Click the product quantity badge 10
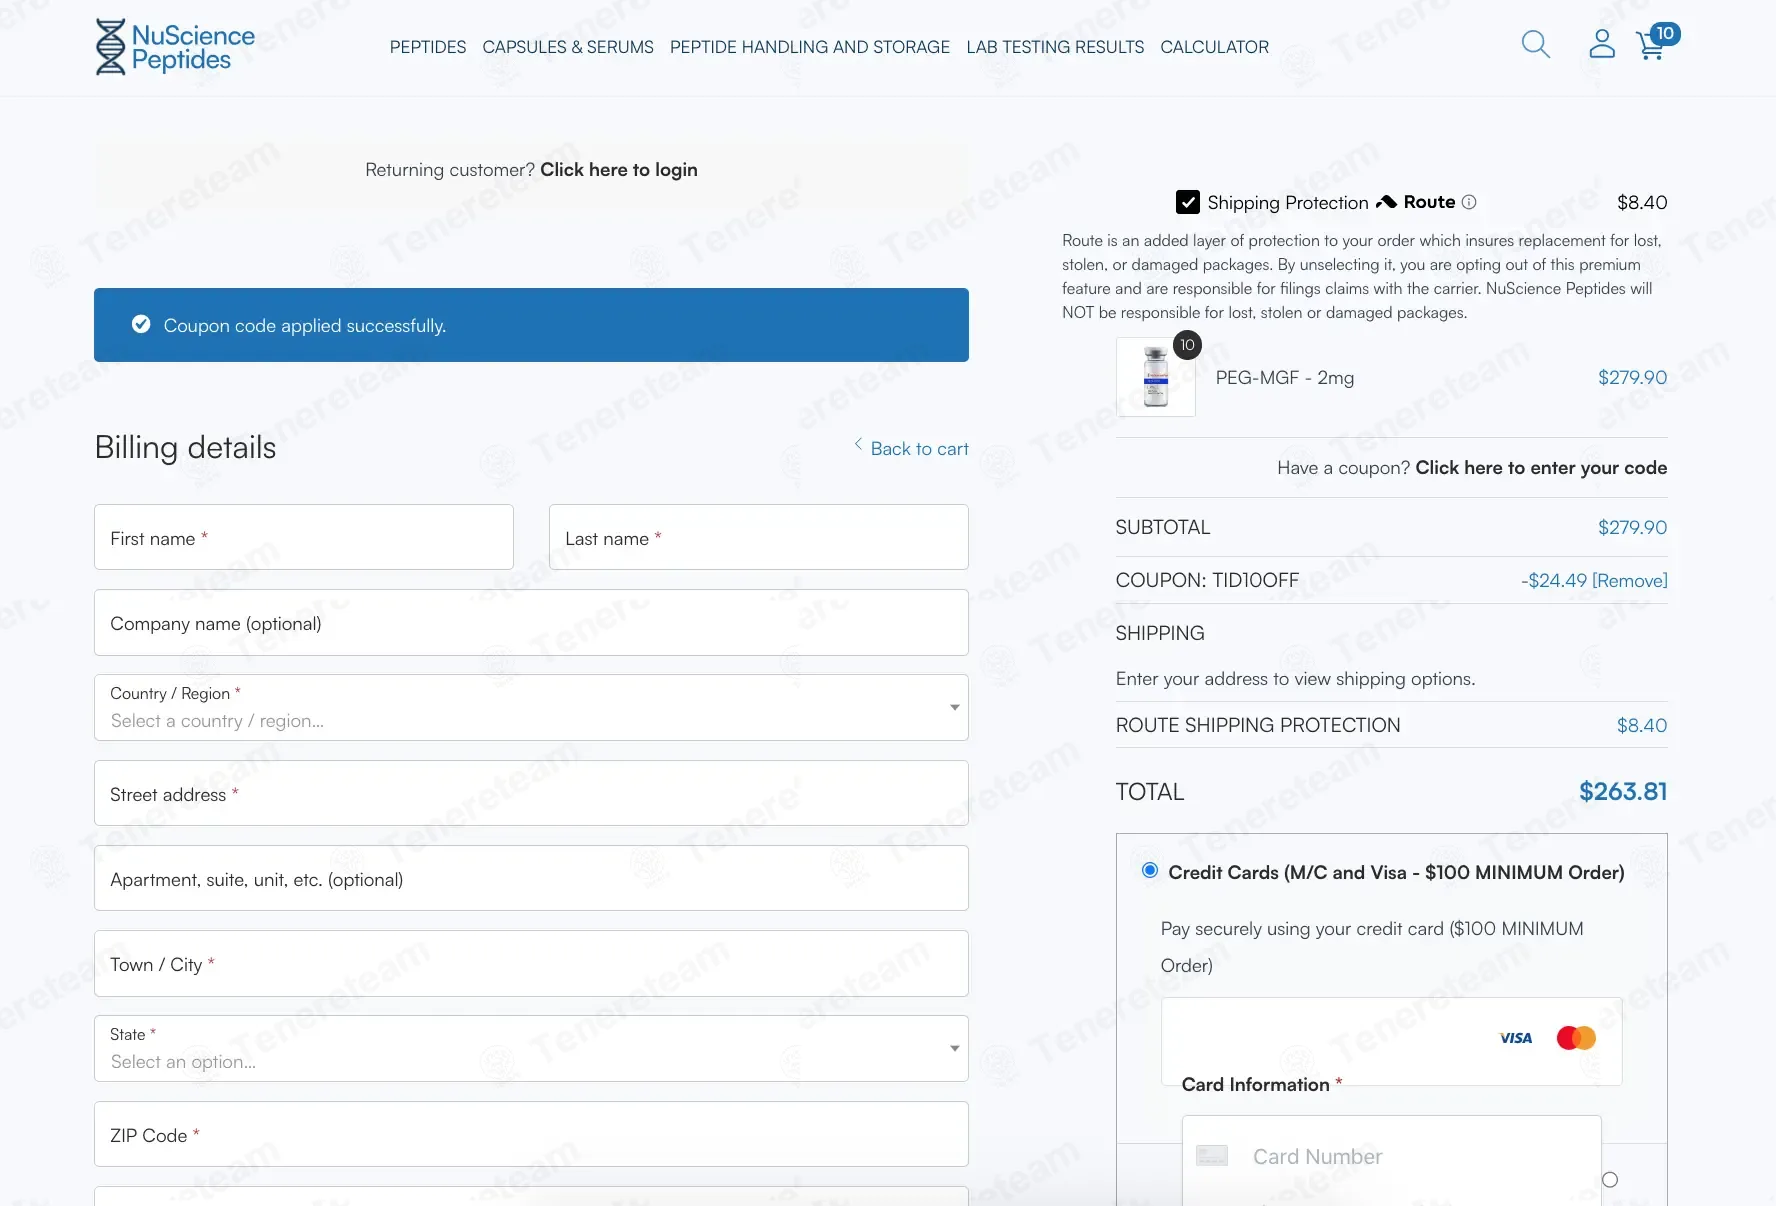 coord(1187,345)
